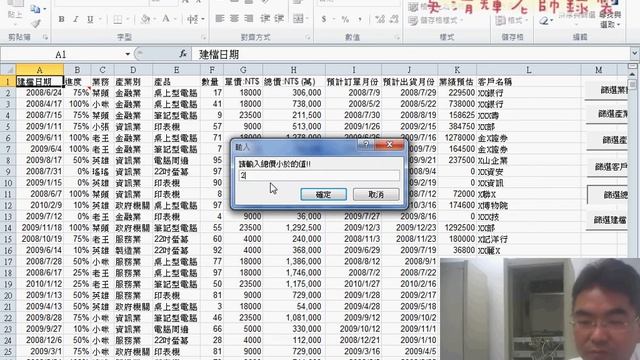Open the Alignment (對齊方式) group dialog launcher
This screenshot has width=640, height=360.
308,37
